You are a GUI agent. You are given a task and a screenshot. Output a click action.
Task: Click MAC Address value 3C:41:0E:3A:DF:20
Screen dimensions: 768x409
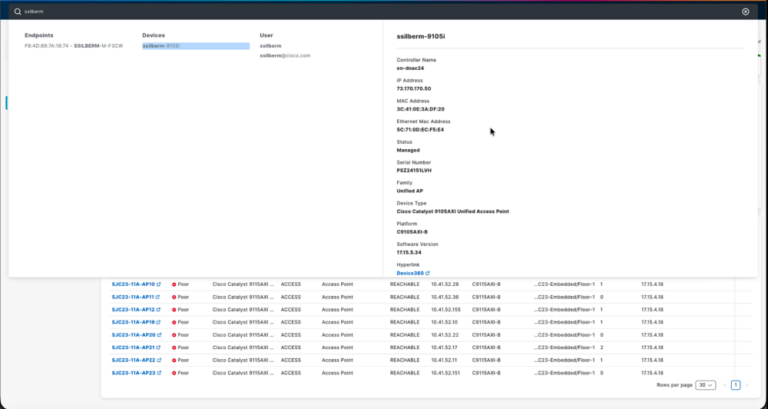421,109
